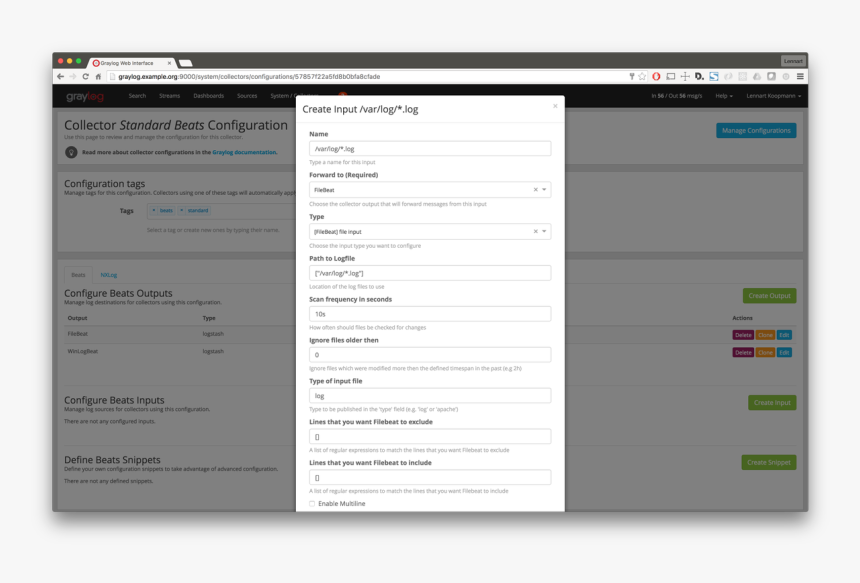Screen dimensions: 860x583
Task: Remove the standard tag
Action: click(182, 211)
